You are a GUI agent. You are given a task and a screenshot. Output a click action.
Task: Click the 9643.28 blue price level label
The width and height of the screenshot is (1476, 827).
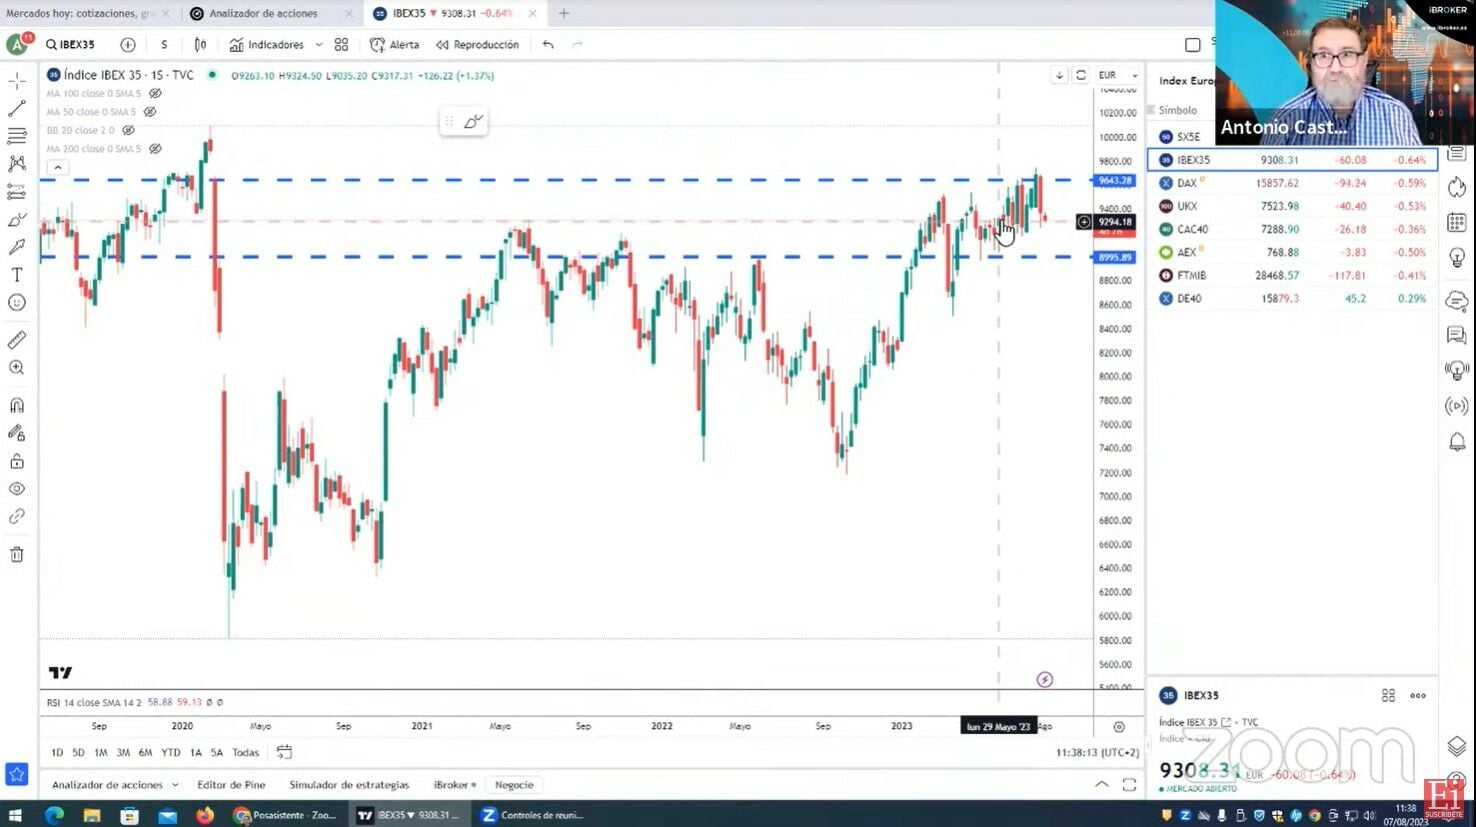(x=1115, y=181)
